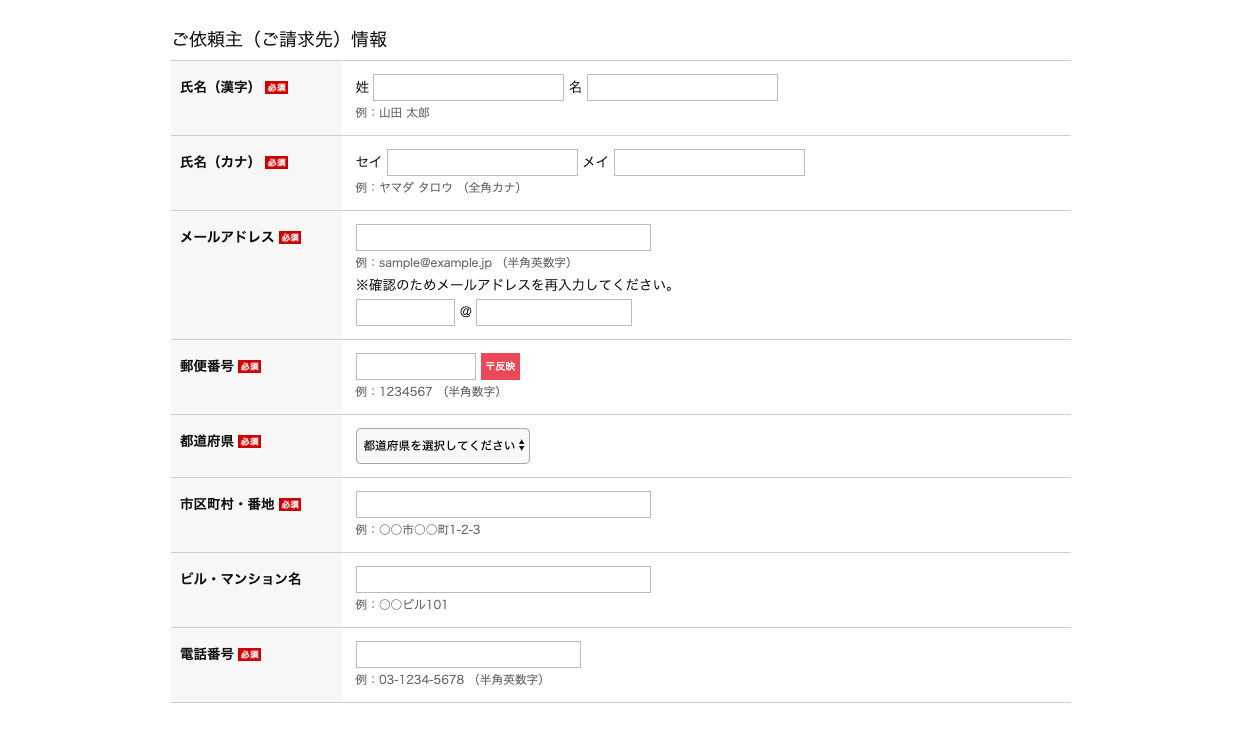This screenshot has width=1242, height=733.
Task: Click the 必須 badge beside 氏名(カナ)
Action: pos(276,163)
